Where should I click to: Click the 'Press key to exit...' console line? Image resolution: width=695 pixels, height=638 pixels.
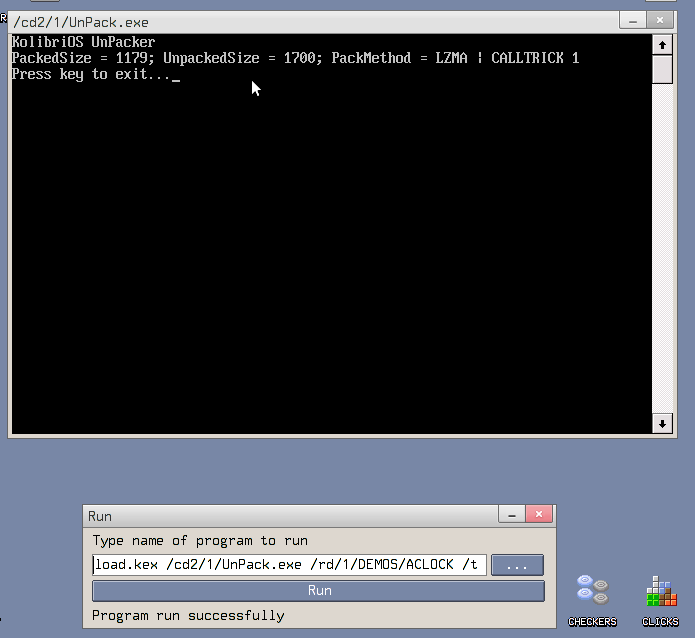[91, 74]
